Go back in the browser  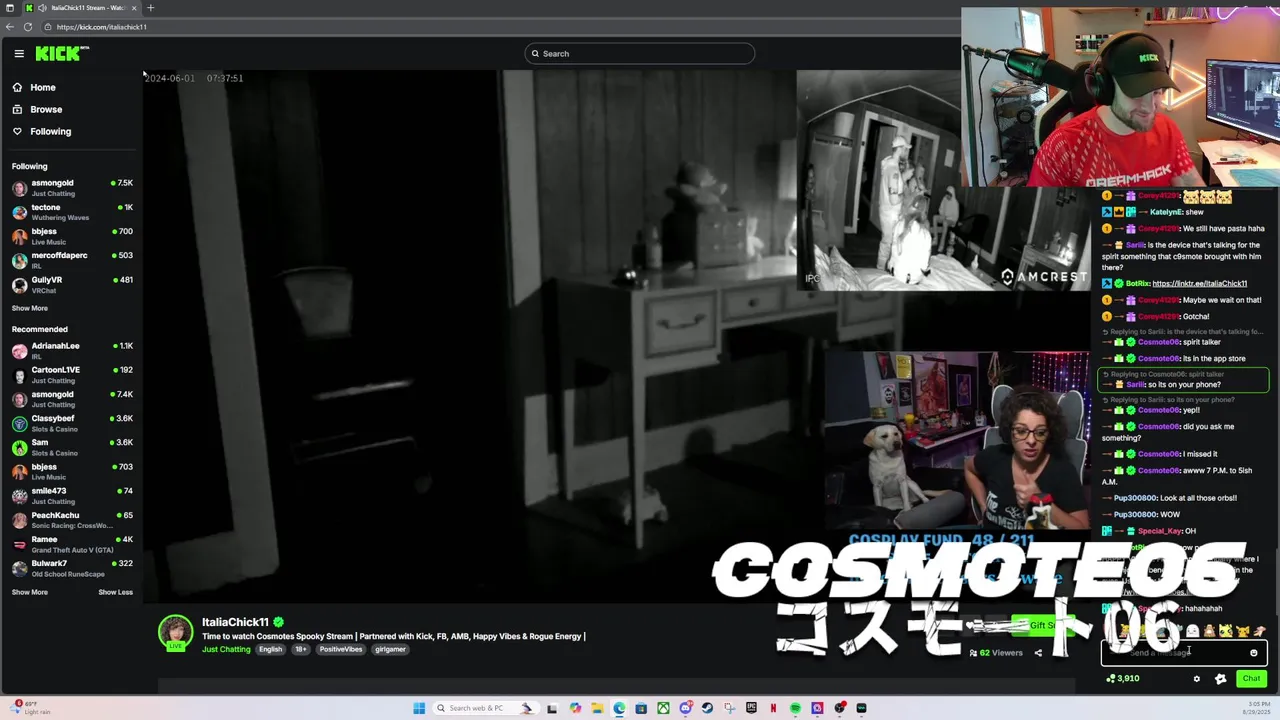coord(10,27)
